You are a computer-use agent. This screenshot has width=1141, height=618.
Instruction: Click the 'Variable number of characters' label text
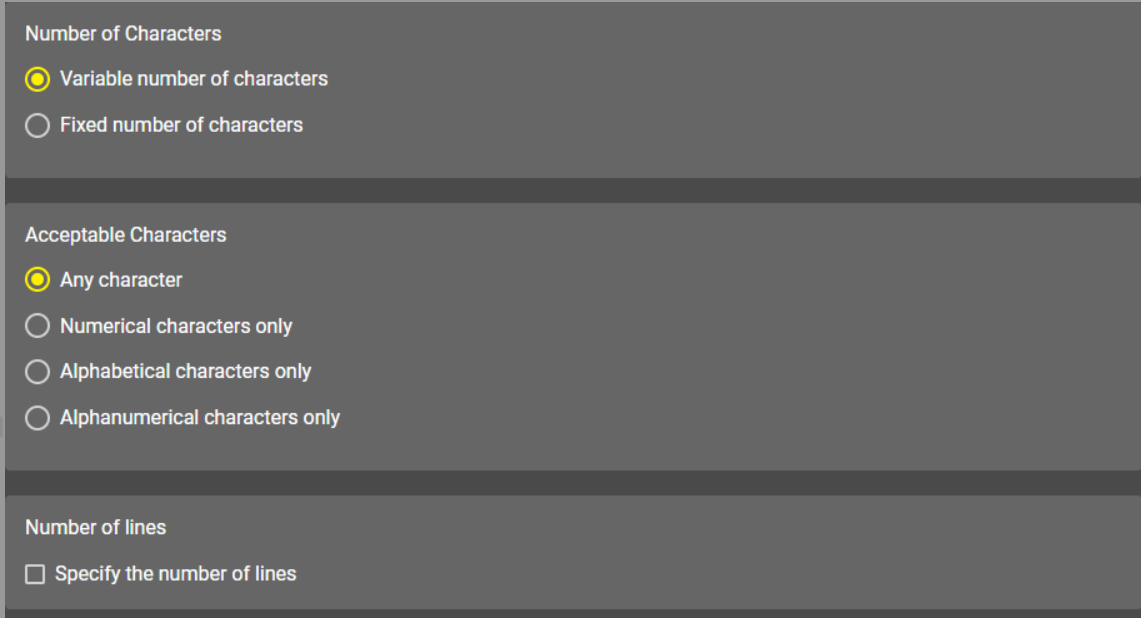click(x=193, y=79)
